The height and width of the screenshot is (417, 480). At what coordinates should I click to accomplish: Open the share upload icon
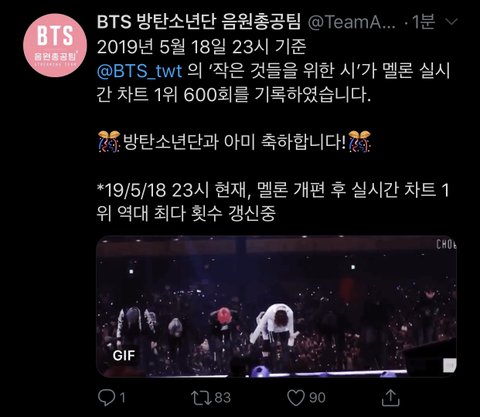point(390,397)
